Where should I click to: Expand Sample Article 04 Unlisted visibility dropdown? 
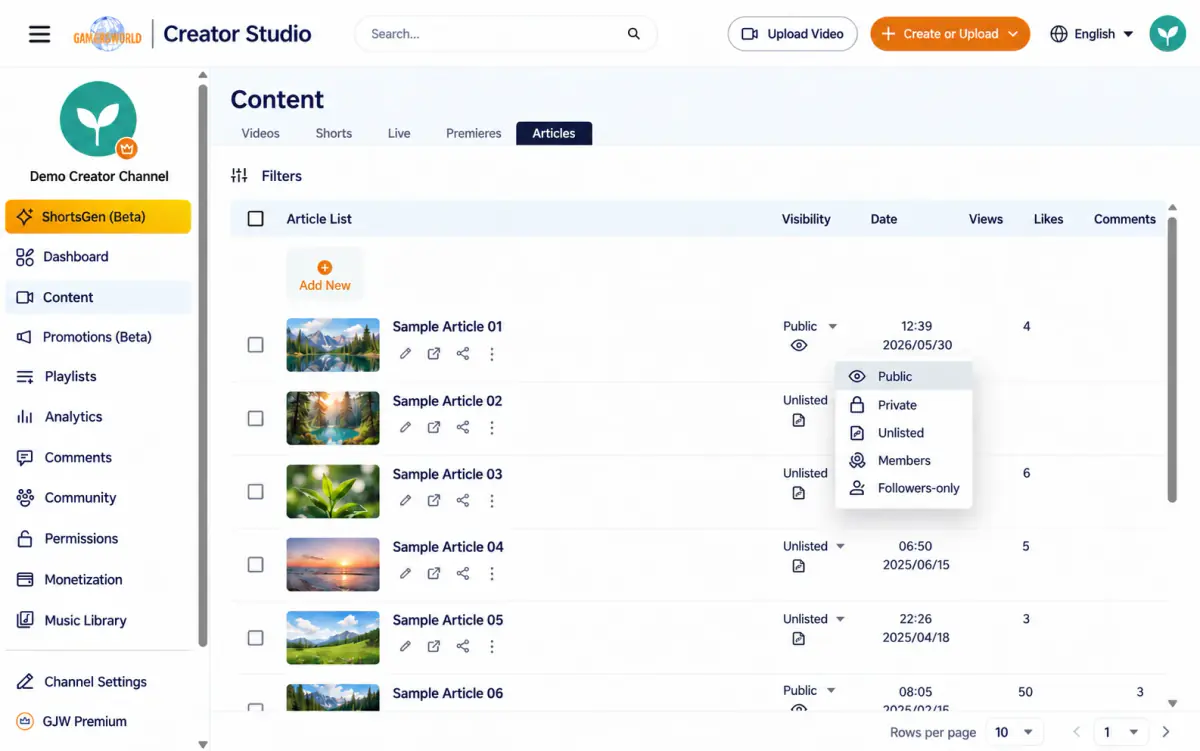tap(840, 547)
